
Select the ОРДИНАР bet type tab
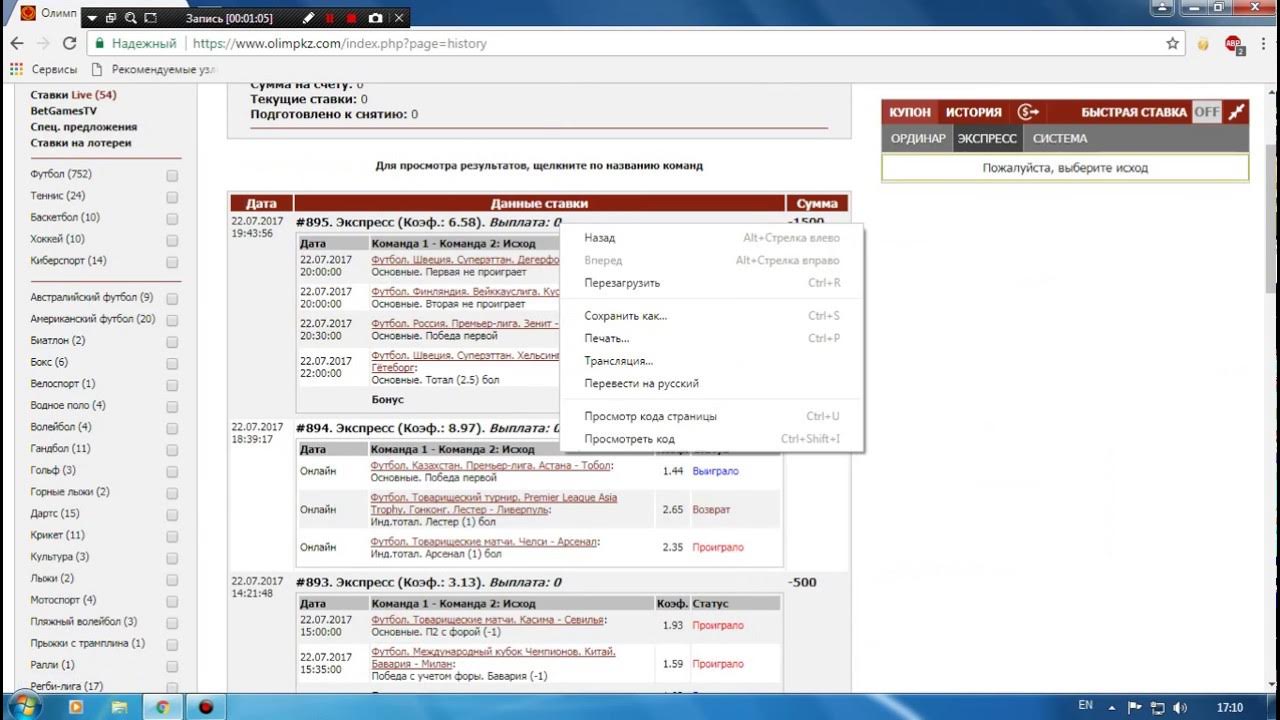918,139
